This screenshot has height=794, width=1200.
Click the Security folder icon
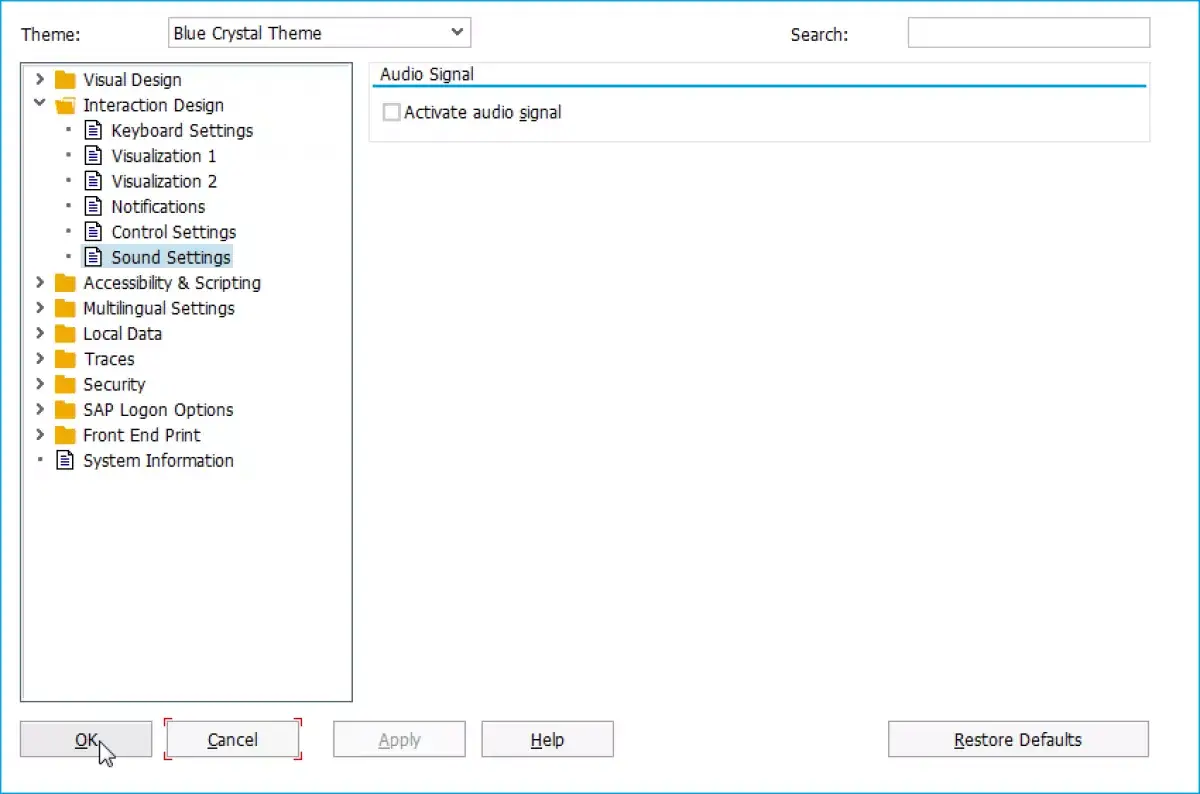(x=65, y=384)
